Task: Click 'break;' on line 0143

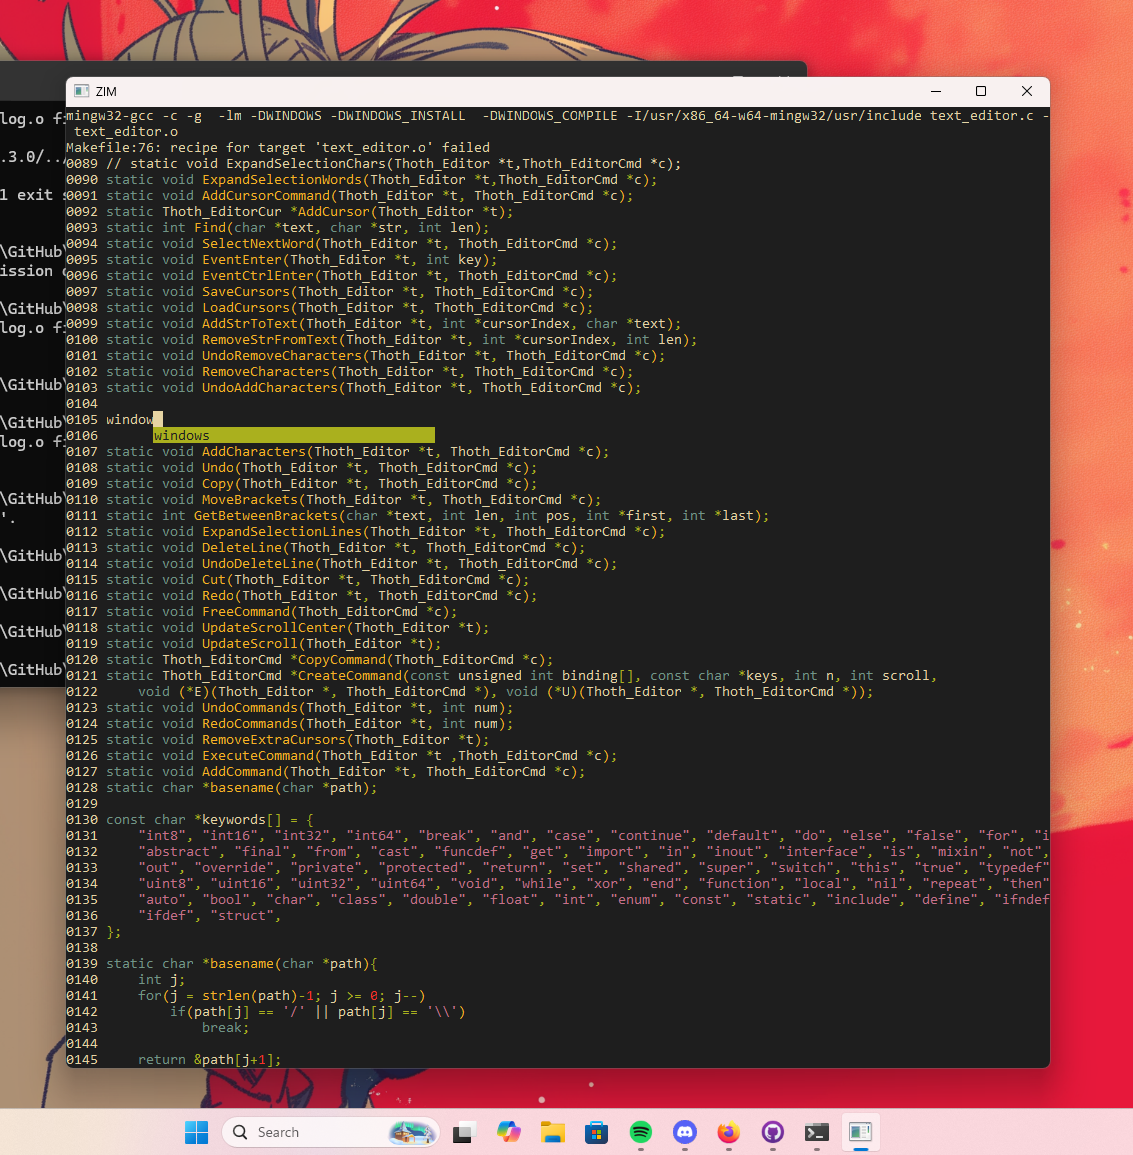Action: tap(226, 1028)
